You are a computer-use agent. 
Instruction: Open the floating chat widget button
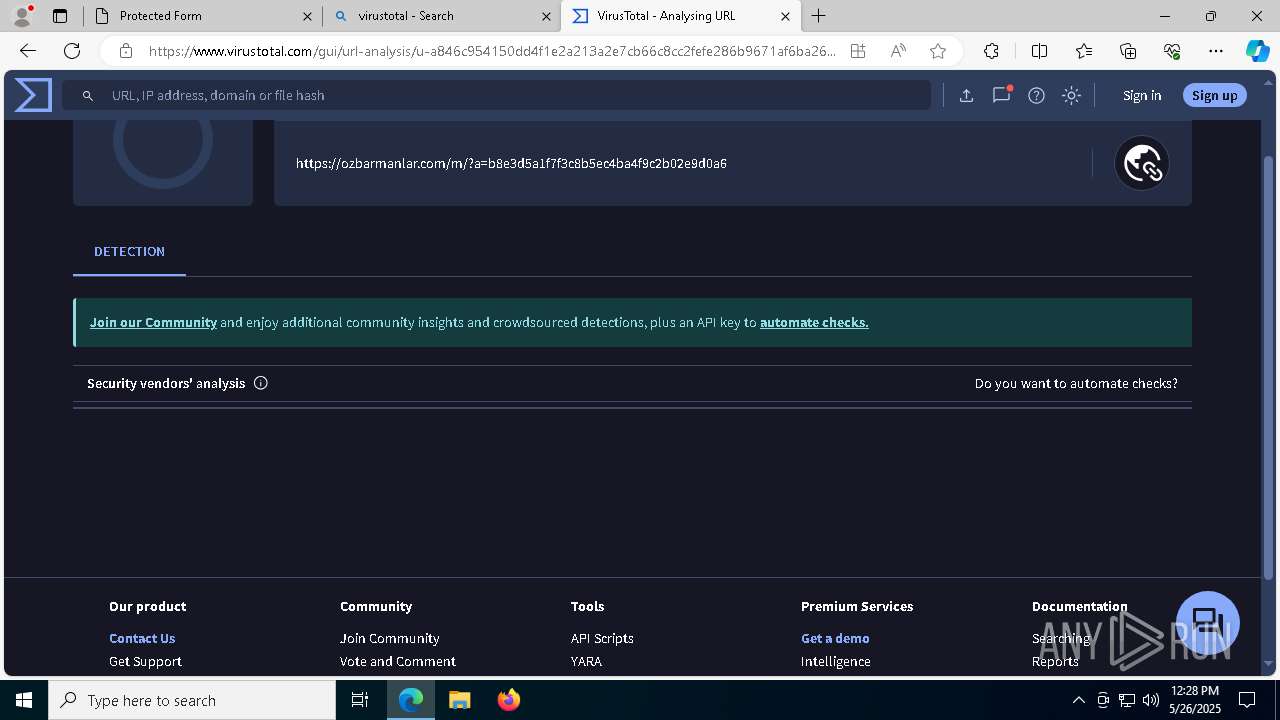tap(1208, 623)
